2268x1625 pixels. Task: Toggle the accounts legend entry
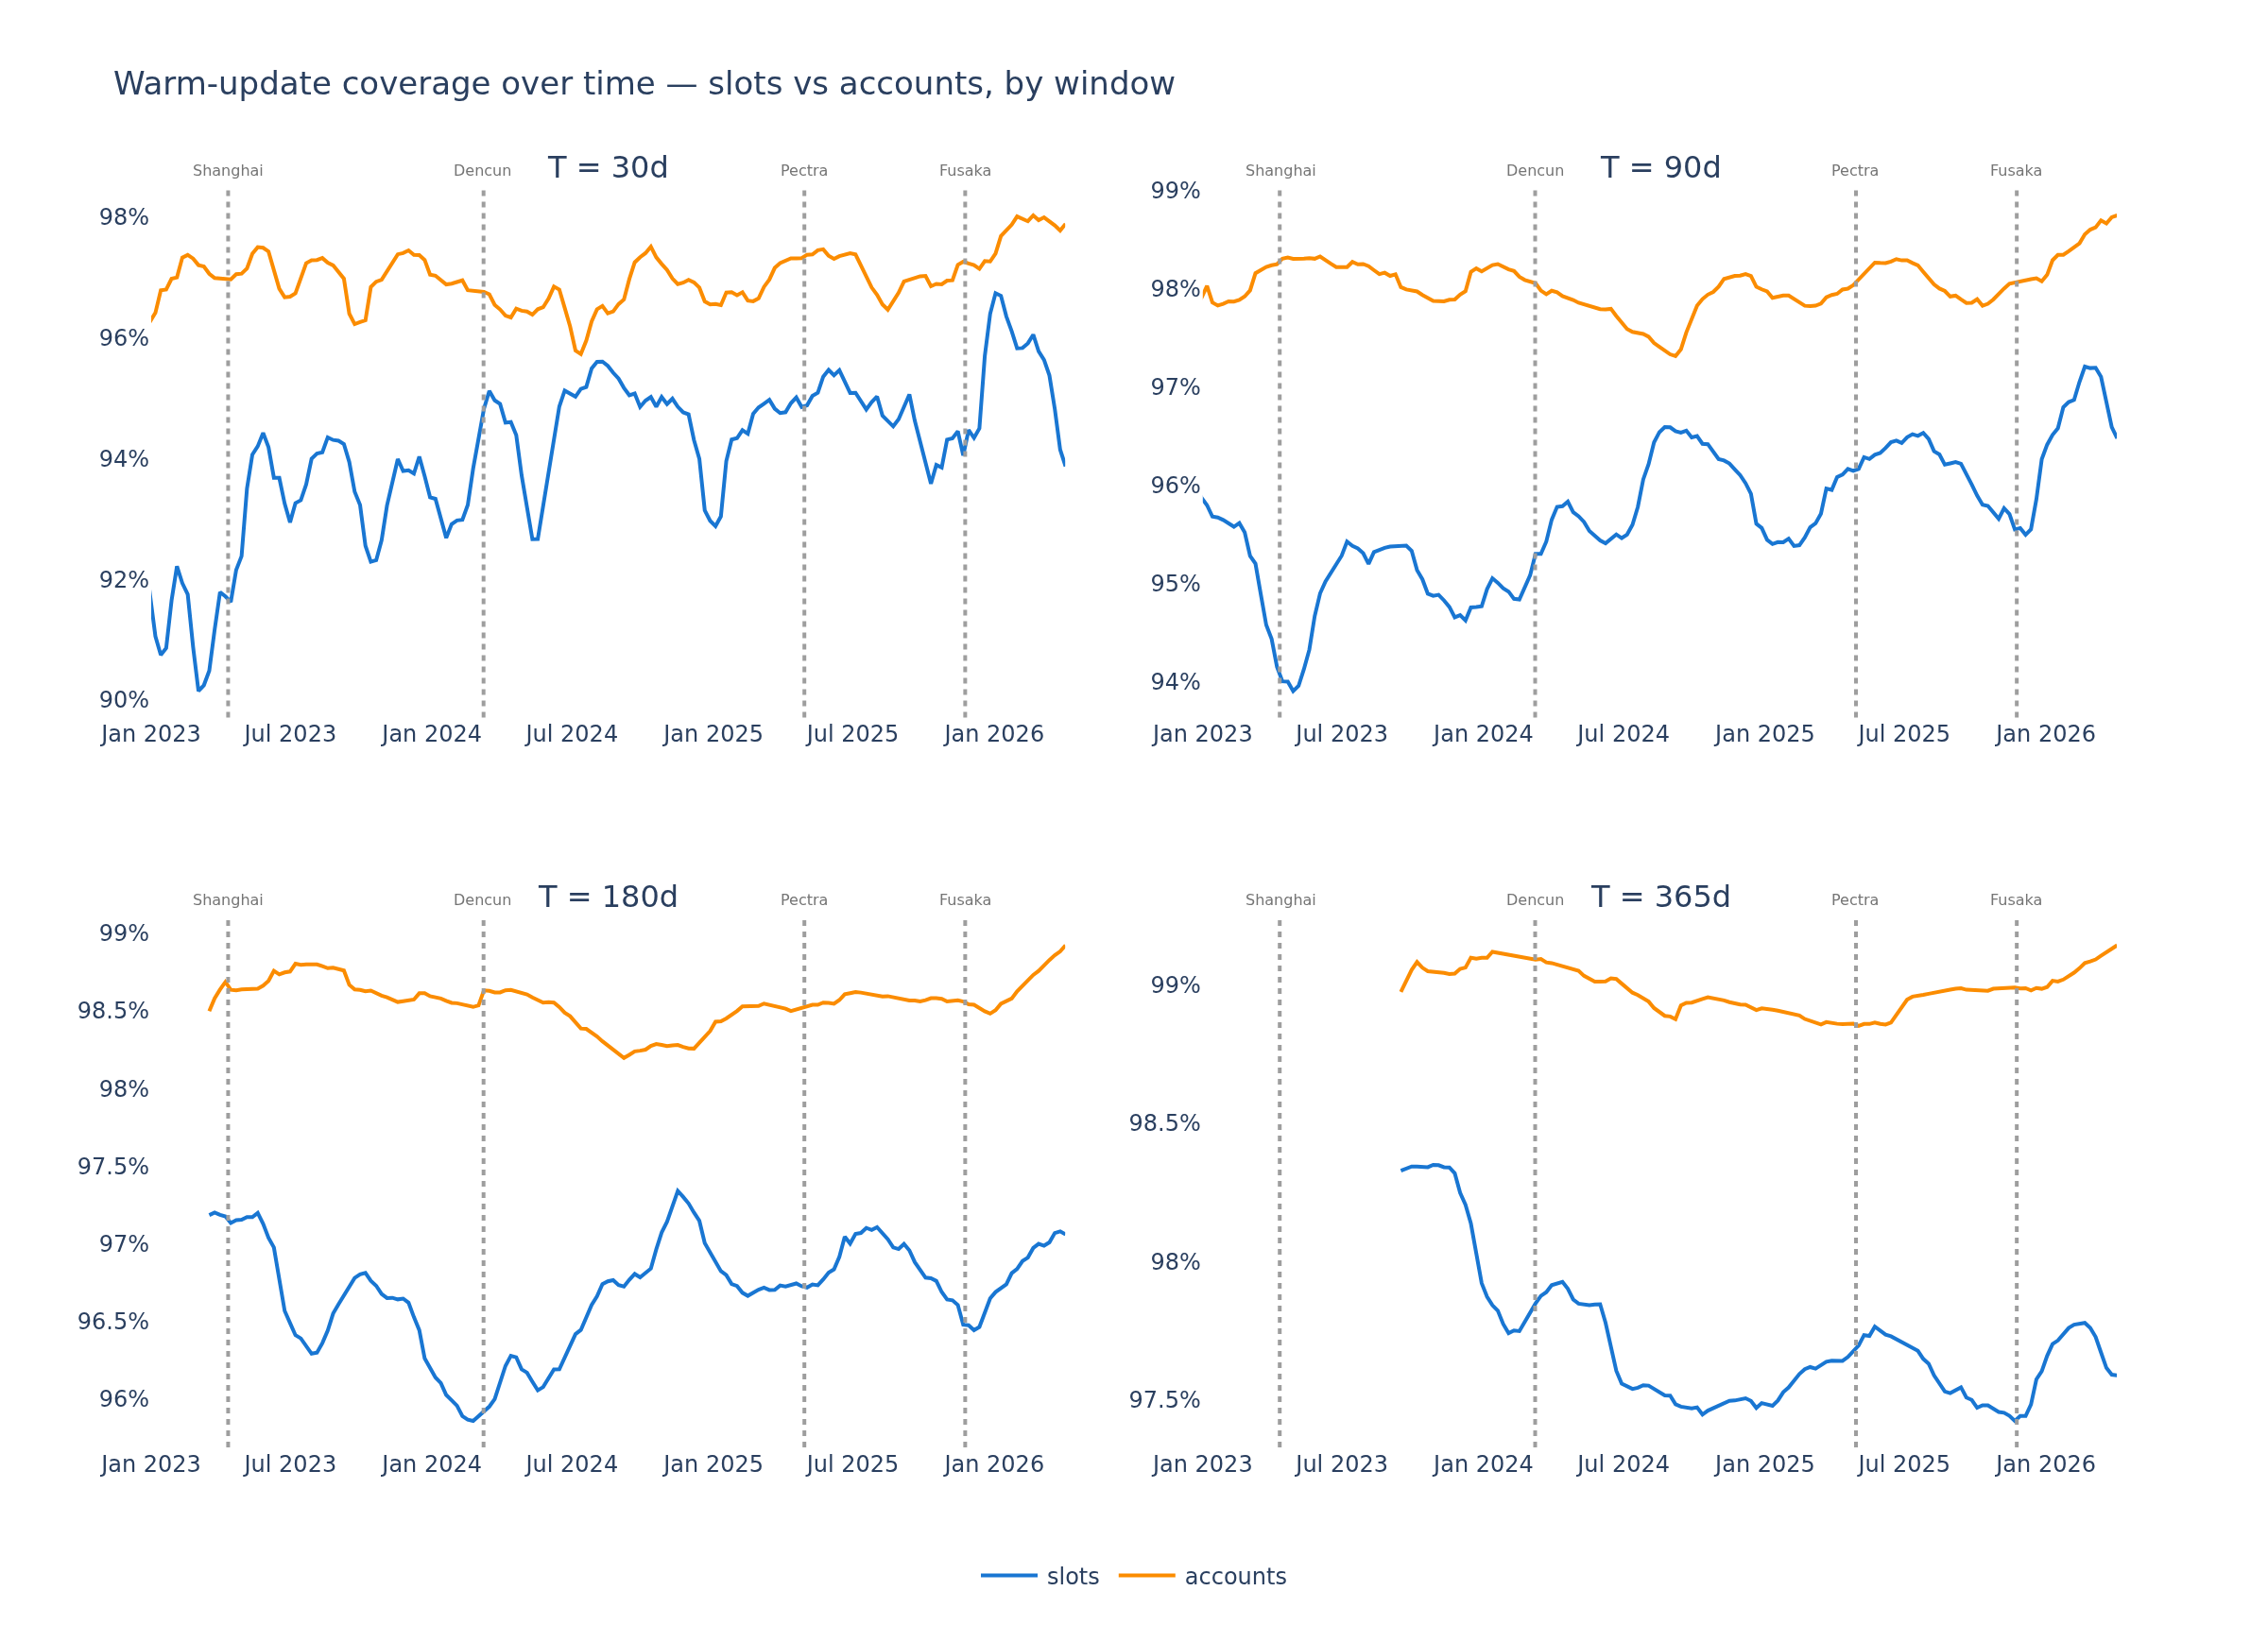click(1202, 1576)
